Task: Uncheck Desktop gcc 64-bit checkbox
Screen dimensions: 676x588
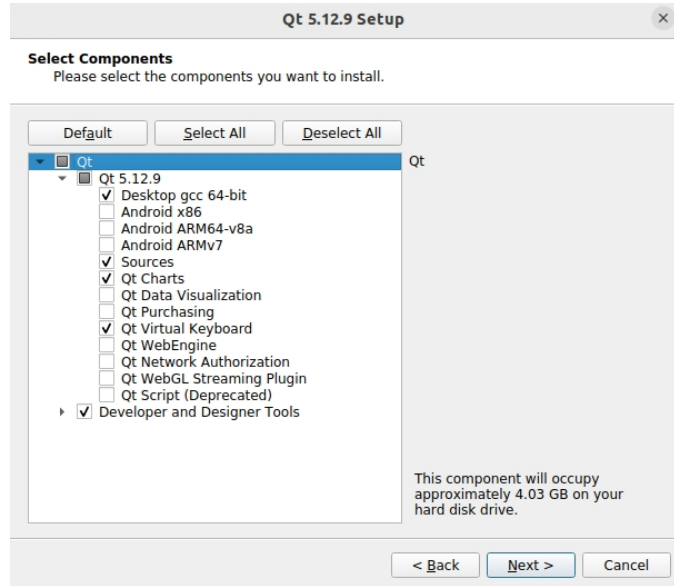Action: pos(106,195)
